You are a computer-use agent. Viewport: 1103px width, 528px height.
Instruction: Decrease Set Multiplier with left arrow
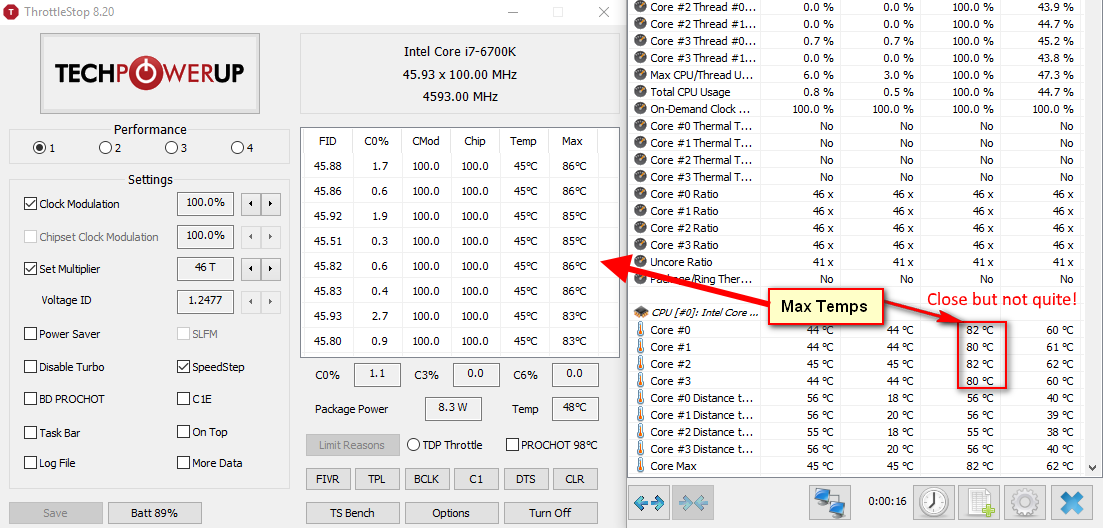coord(251,269)
